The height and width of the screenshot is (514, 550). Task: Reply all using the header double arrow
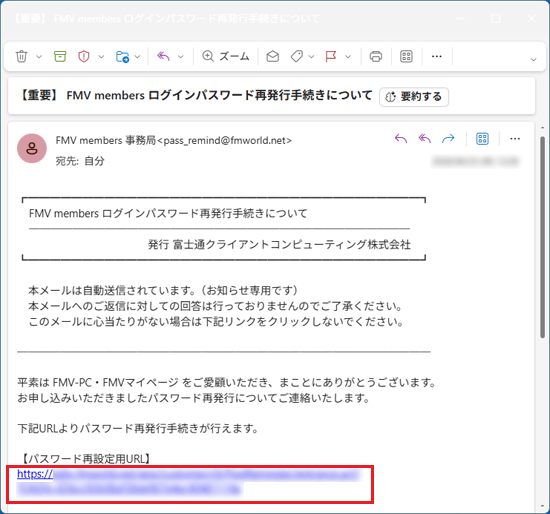coord(425,139)
